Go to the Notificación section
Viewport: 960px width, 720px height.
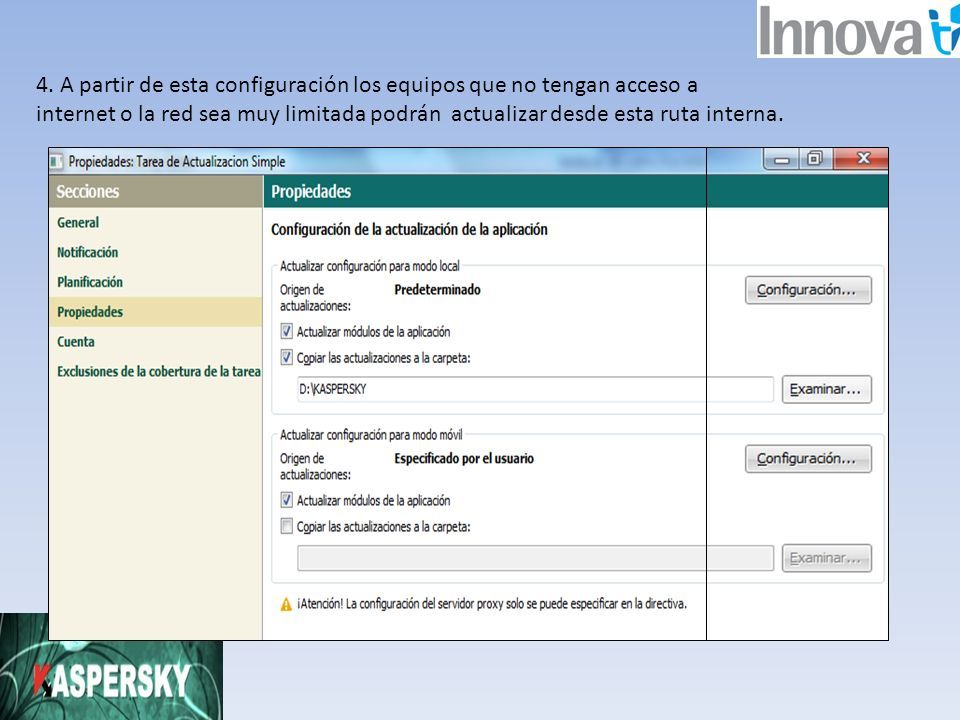(88, 252)
